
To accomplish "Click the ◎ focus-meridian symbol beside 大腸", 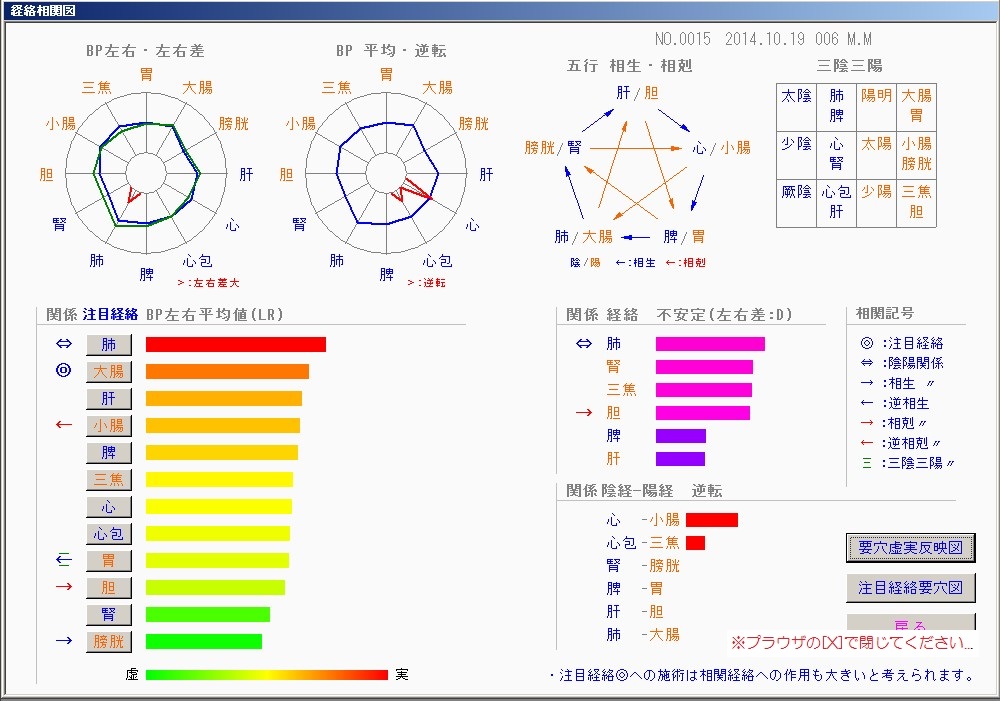I will 64,371.
